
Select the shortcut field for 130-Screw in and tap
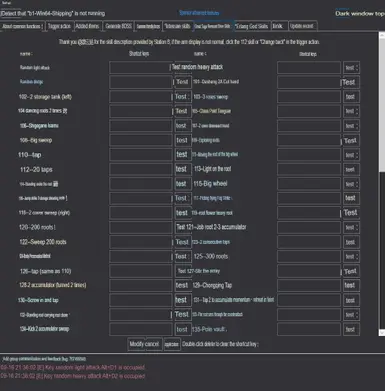[141, 300]
